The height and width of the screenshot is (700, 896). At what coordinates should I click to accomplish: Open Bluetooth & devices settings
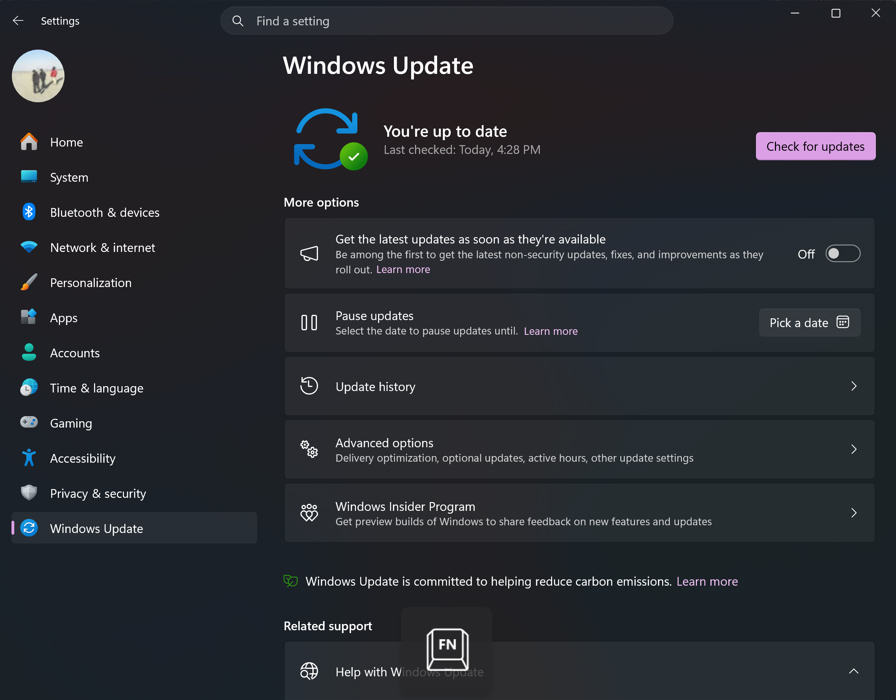pyautogui.click(x=134, y=213)
